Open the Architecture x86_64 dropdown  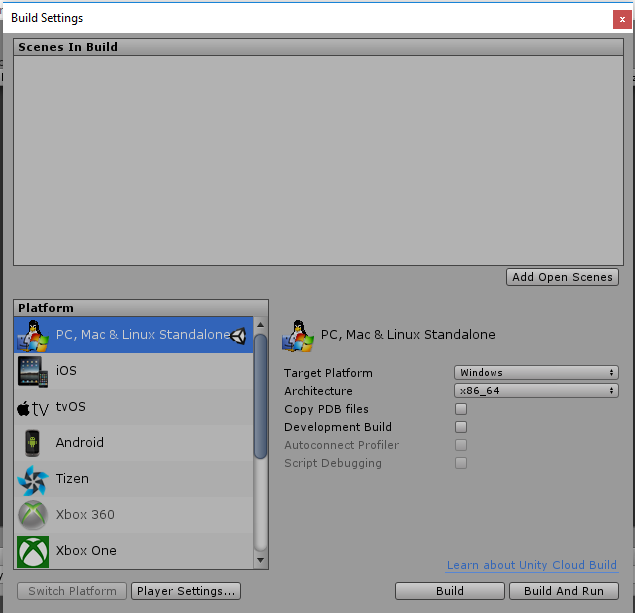(x=536, y=391)
